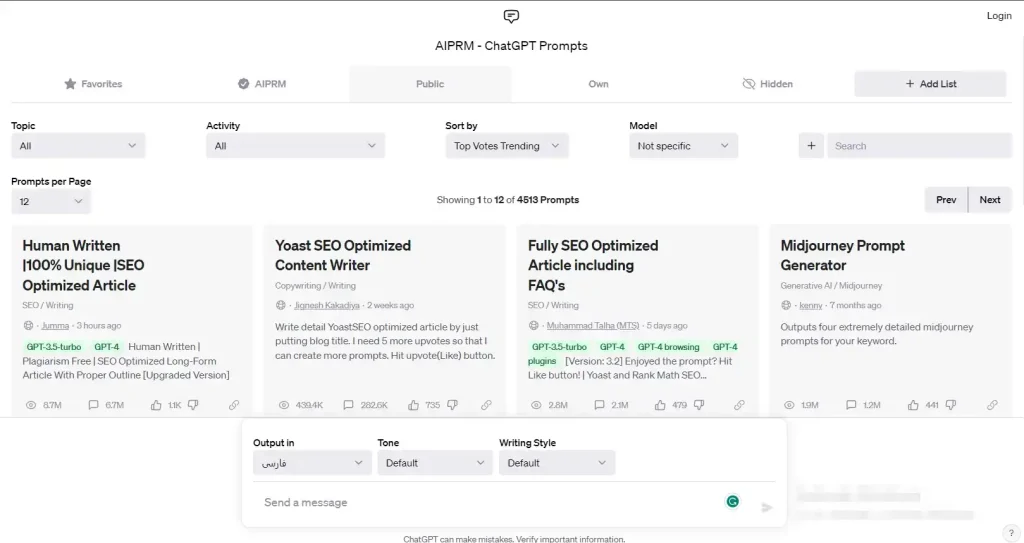Open the Midjourney Prompt Generator prompt
Viewport: 1024px width, 543px height.
click(x=842, y=255)
